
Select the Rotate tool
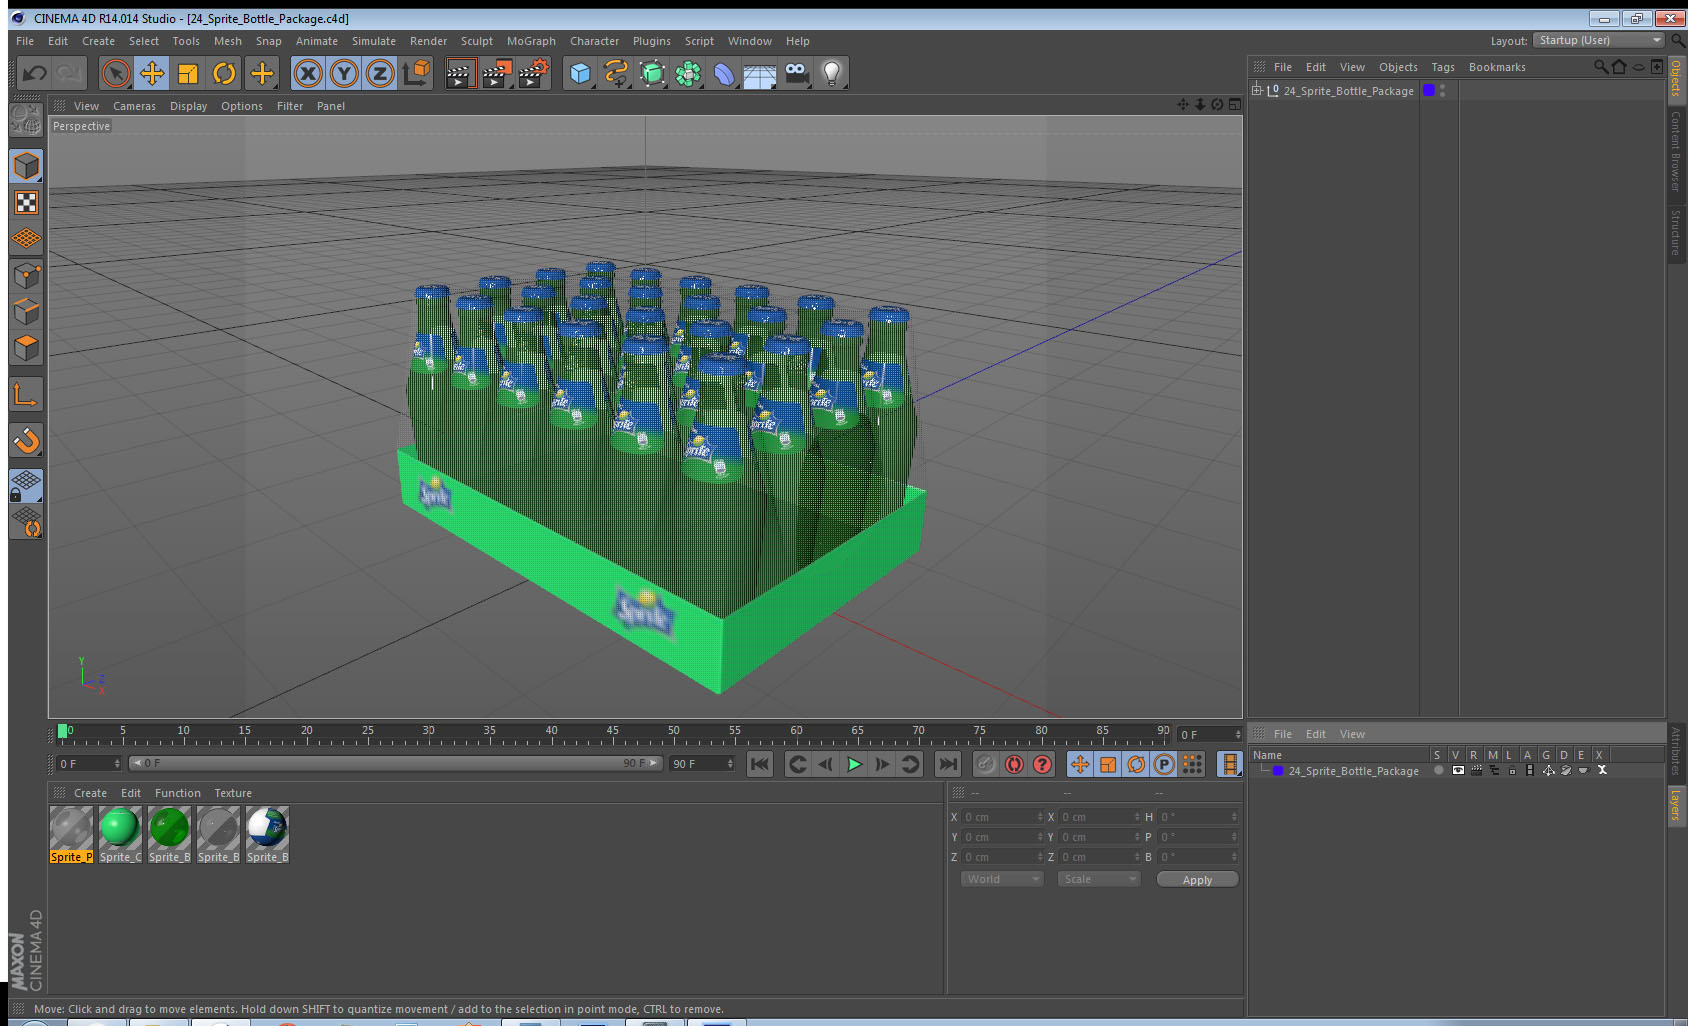click(x=224, y=73)
